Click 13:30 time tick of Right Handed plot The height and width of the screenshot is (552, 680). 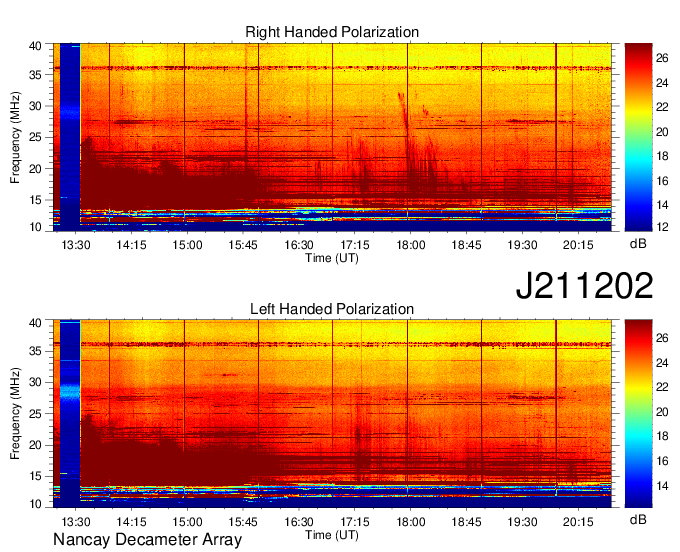click(75, 245)
